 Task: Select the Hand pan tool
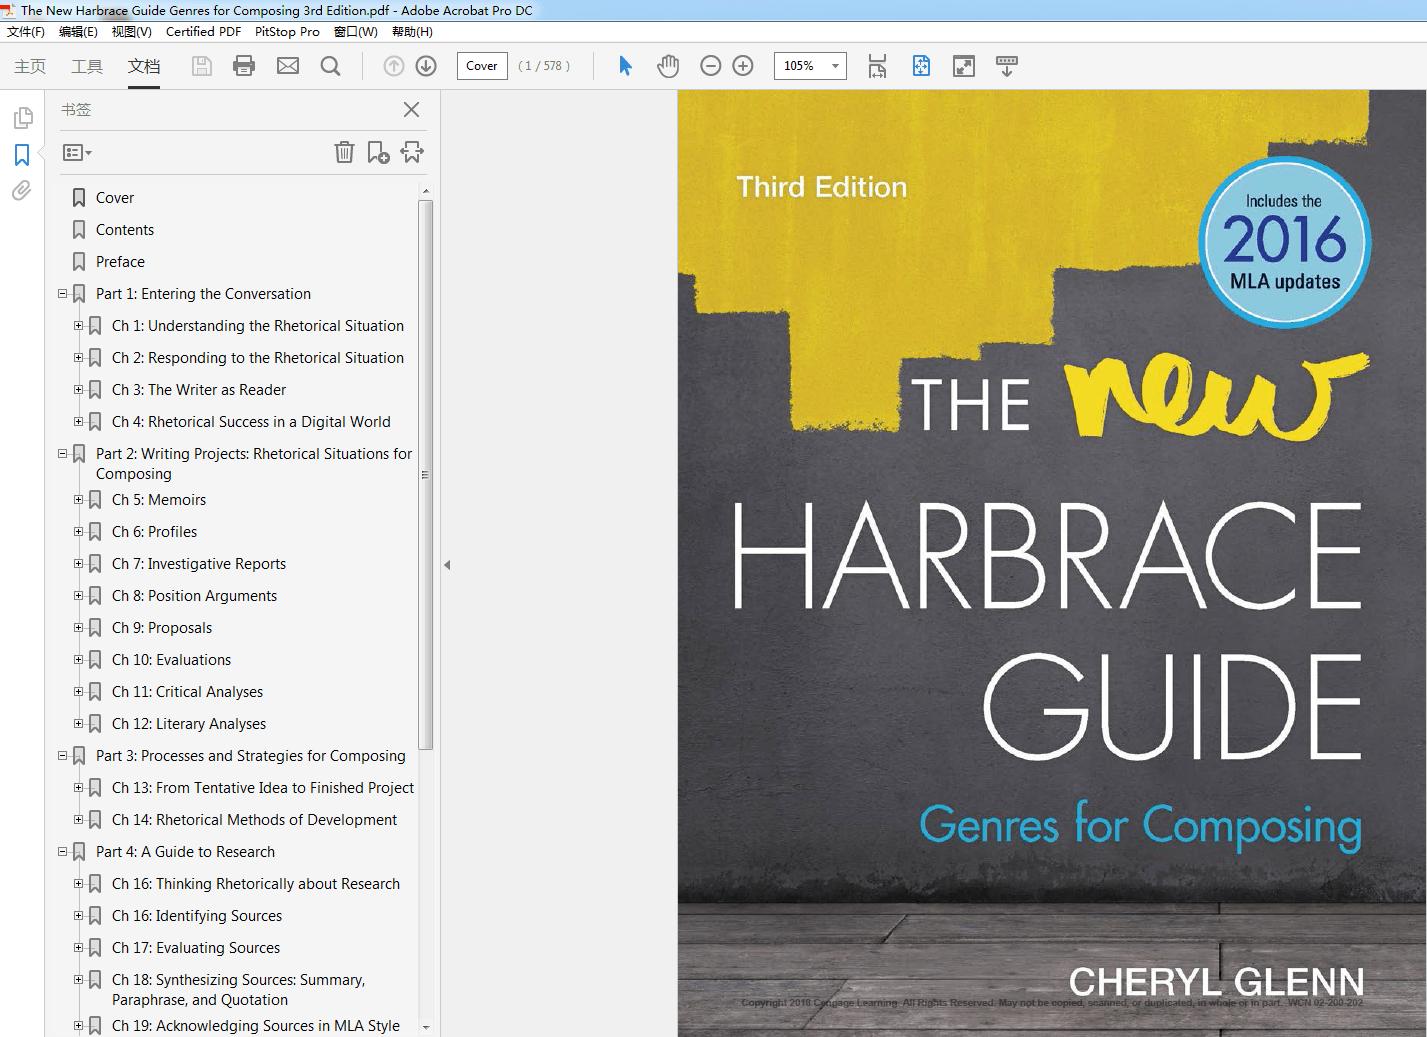668,66
